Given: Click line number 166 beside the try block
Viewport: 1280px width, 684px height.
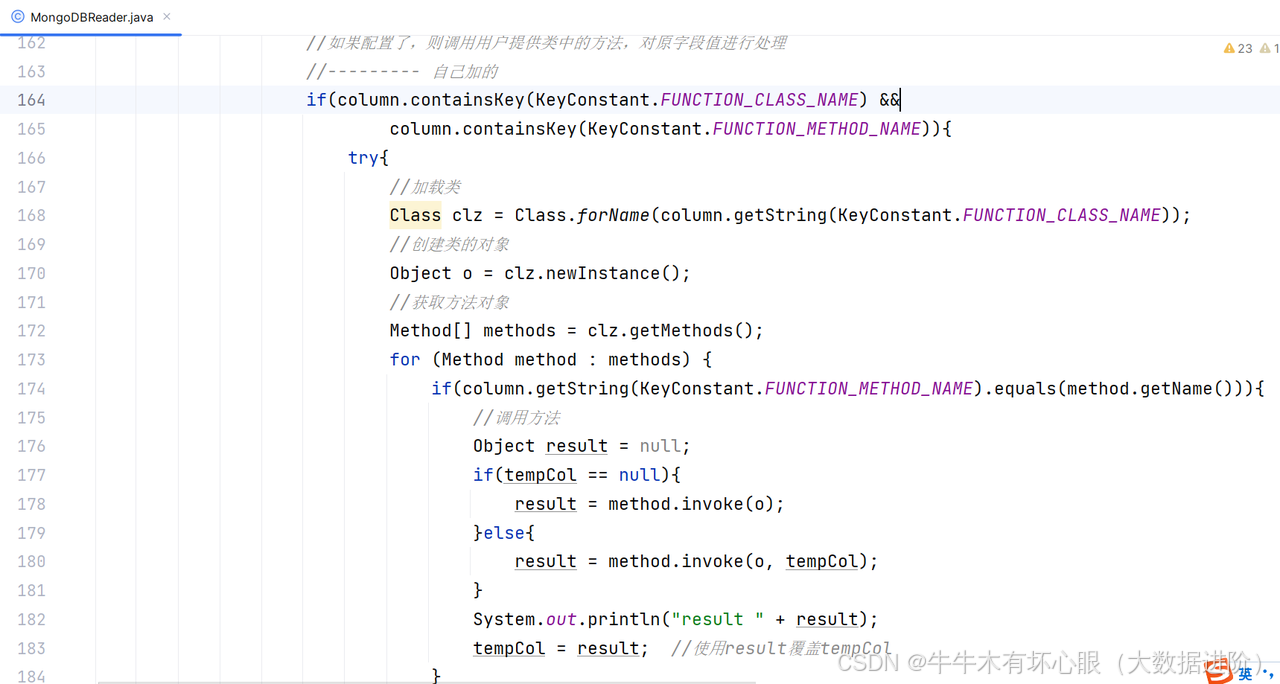Looking at the screenshot, I should coord(32,158).
